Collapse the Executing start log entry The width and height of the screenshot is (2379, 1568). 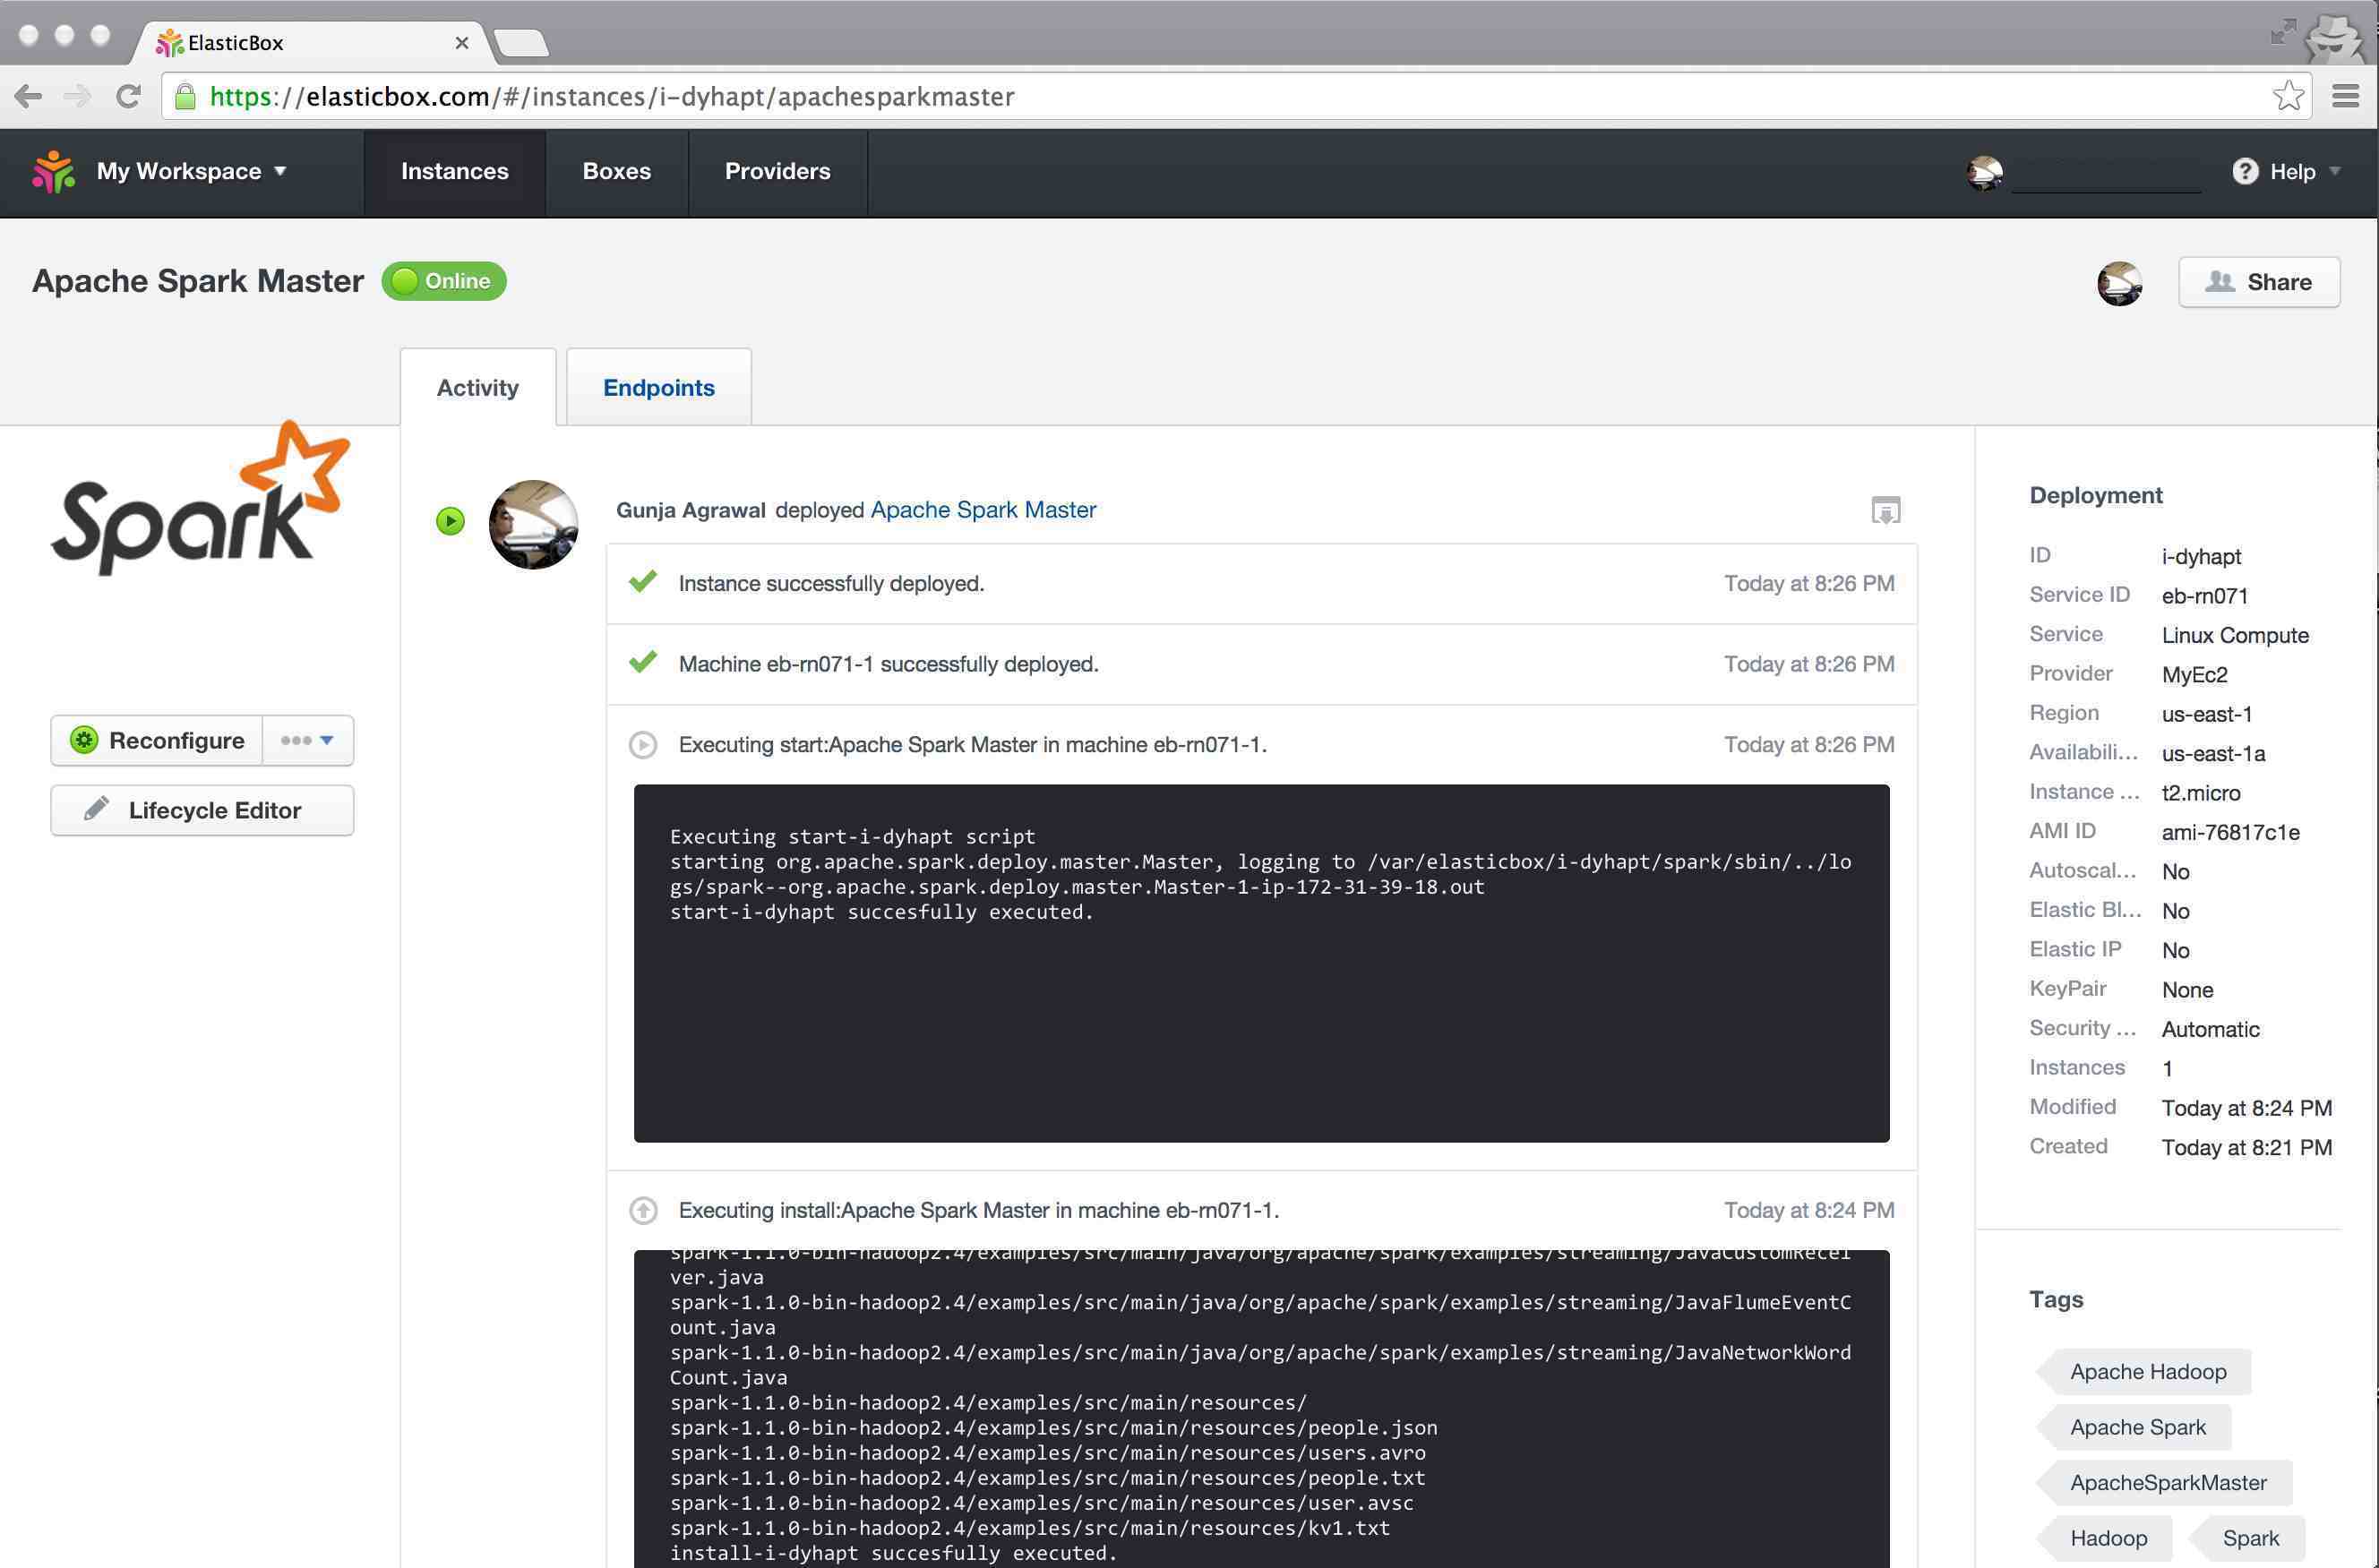(x=643, y=745)
